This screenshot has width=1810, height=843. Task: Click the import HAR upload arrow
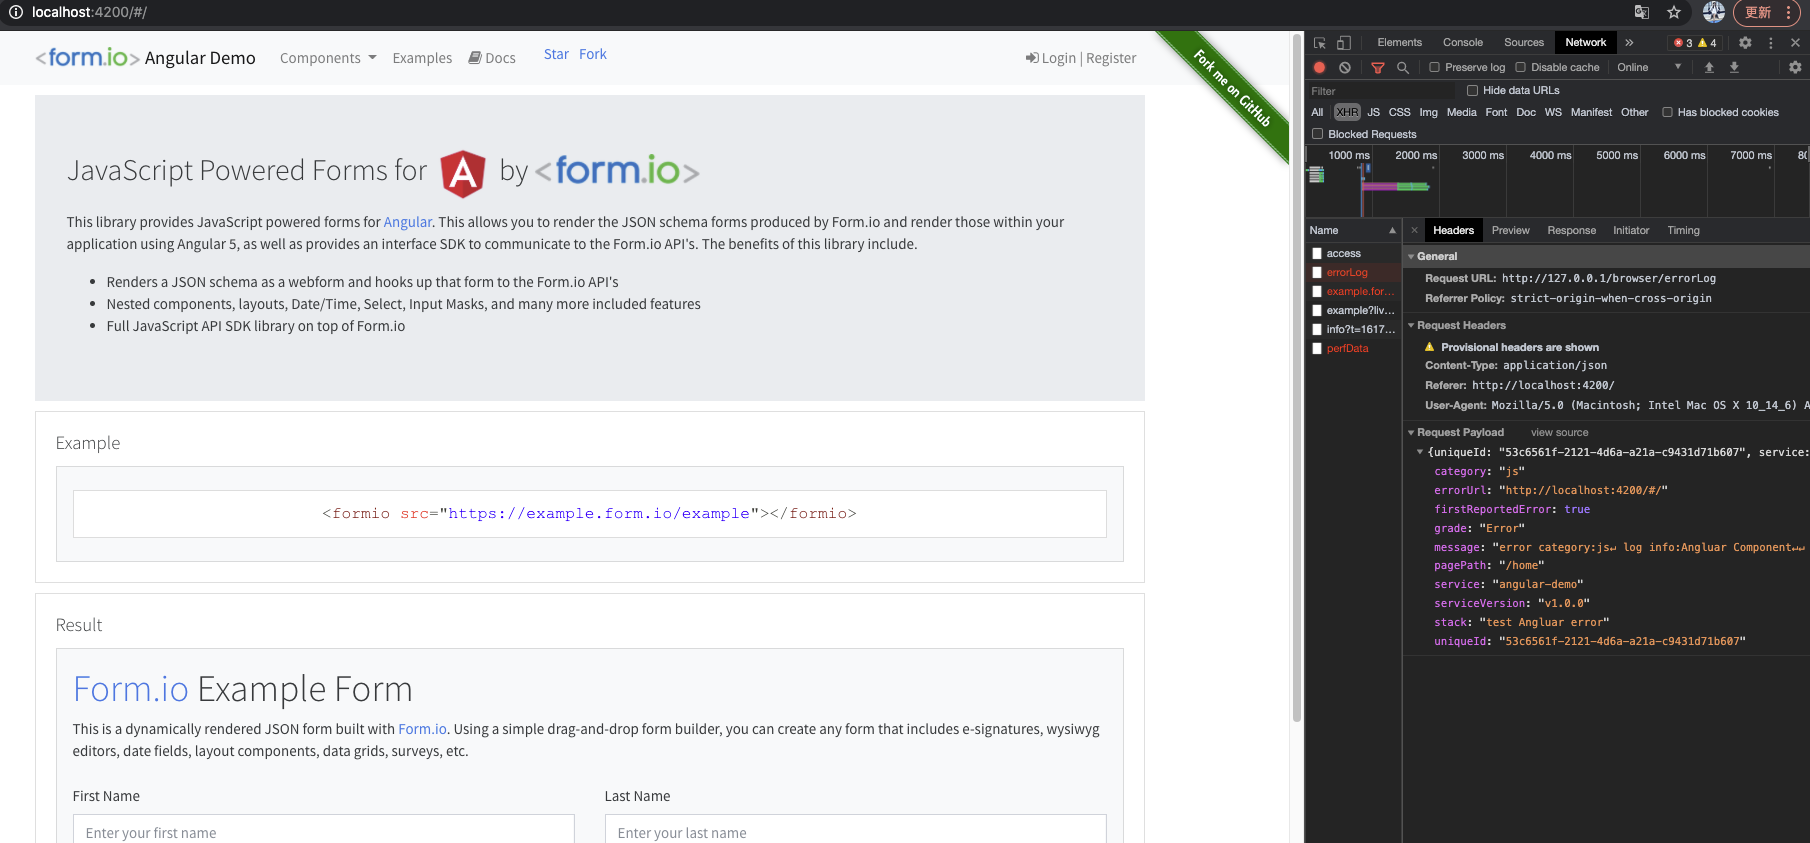pyautogui.click(x=1709, y=68)
